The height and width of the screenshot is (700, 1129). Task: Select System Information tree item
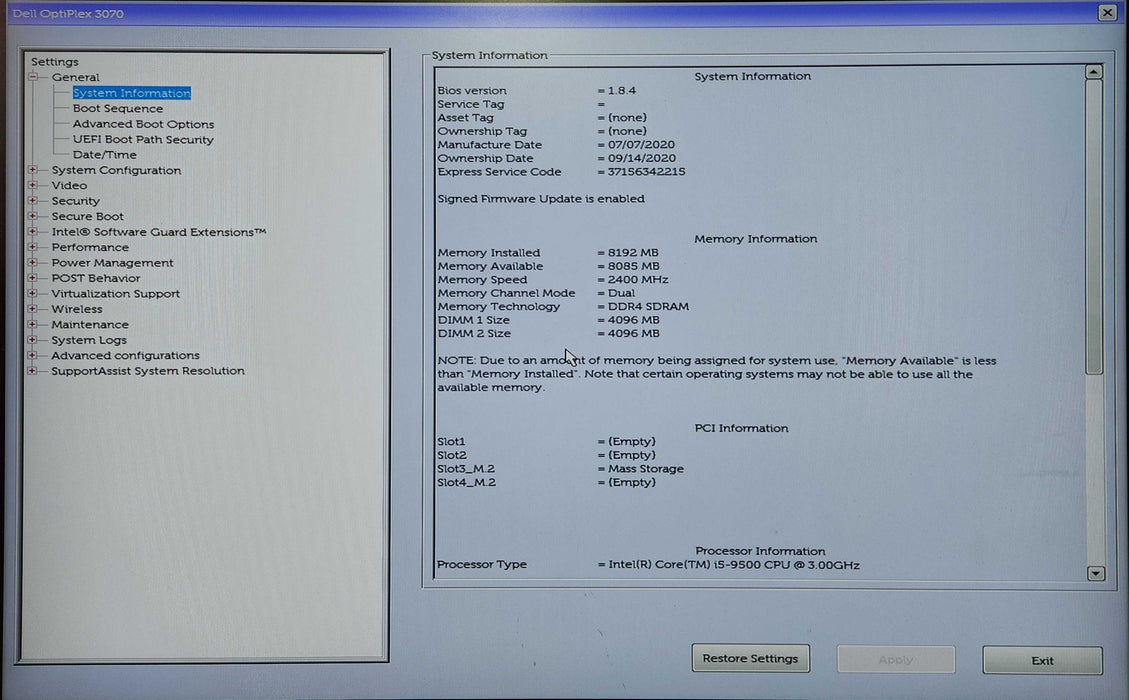(132, 93)
